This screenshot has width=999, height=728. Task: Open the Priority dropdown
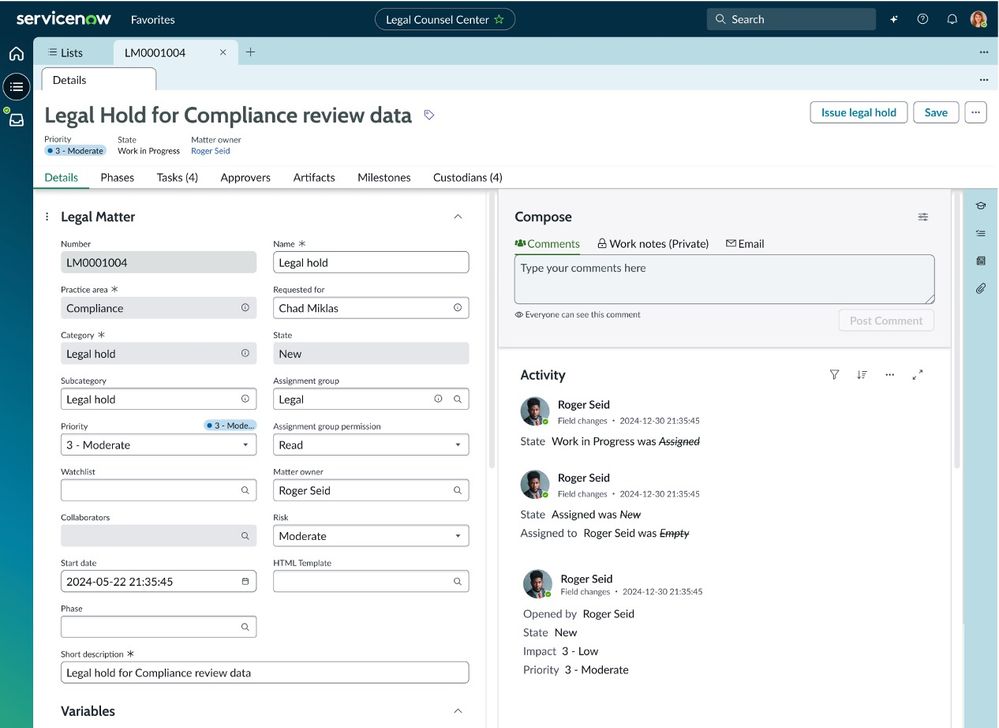pyautogui.click(x=158, y=445)
